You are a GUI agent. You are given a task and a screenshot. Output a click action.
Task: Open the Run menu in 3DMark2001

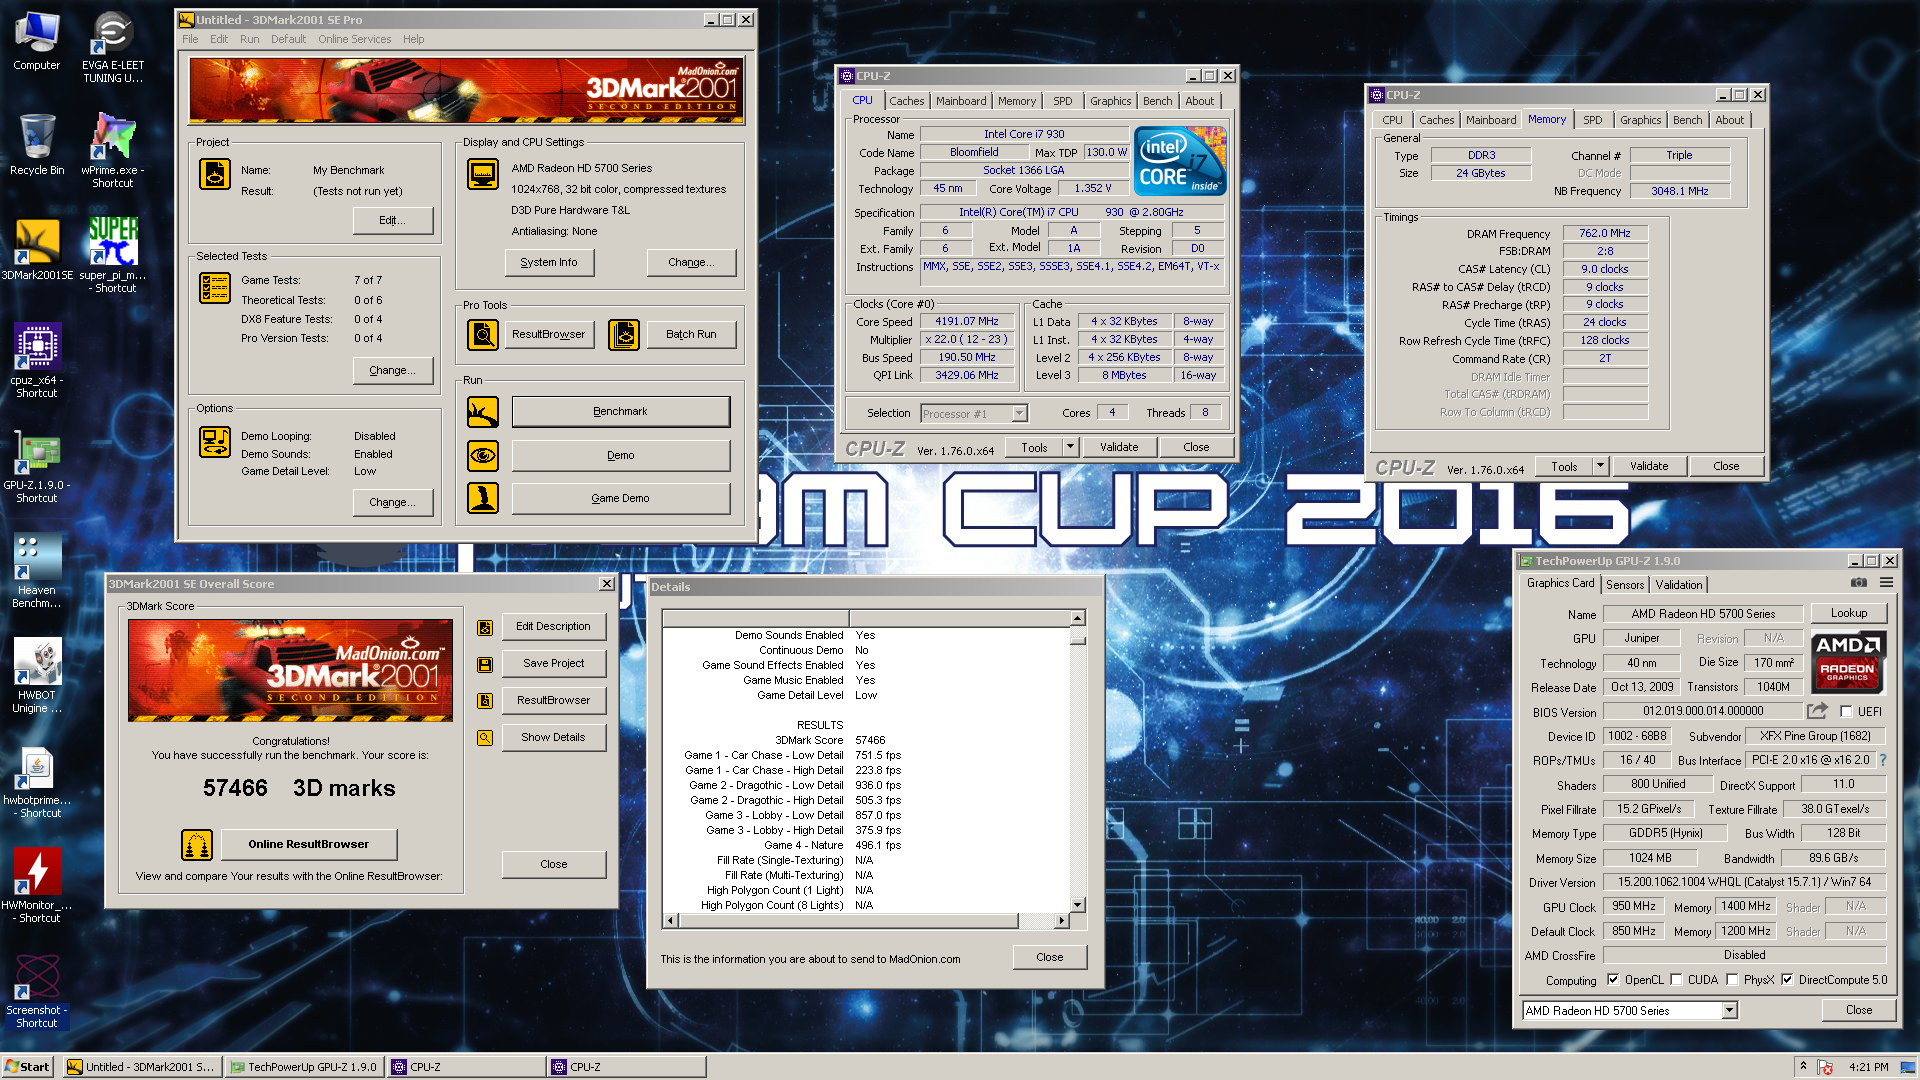point(249,39)
